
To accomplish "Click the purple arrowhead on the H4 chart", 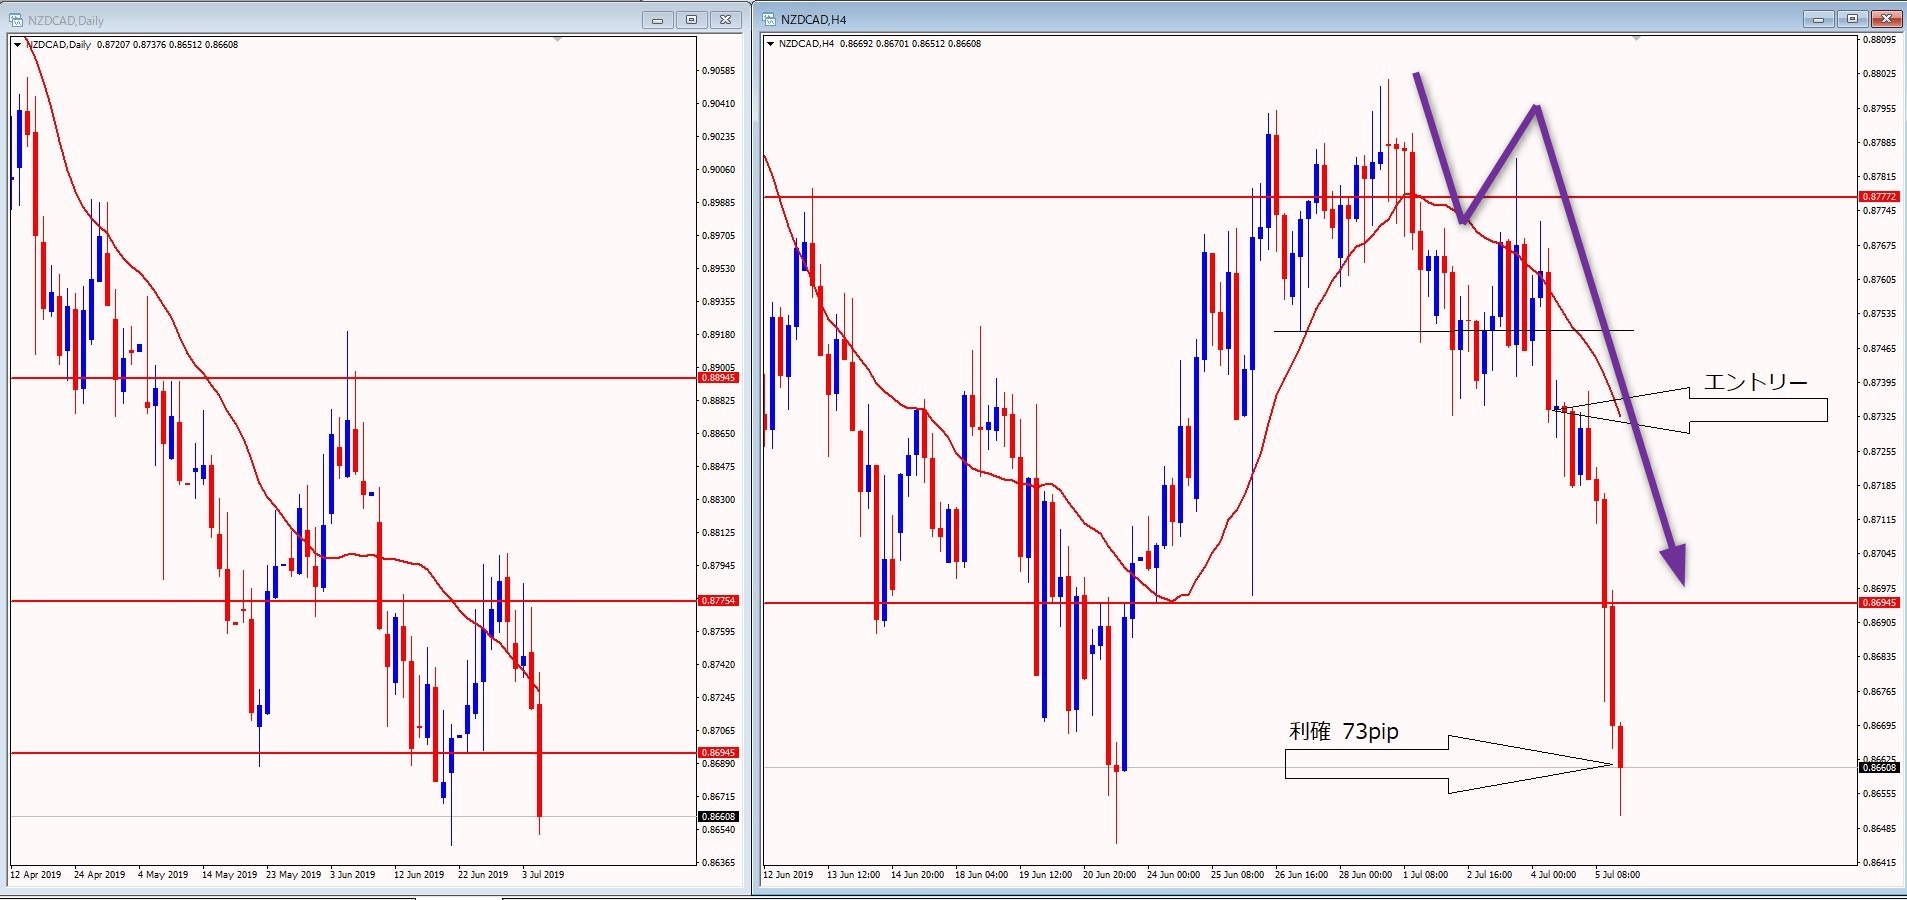I will tap(1676, 564).
